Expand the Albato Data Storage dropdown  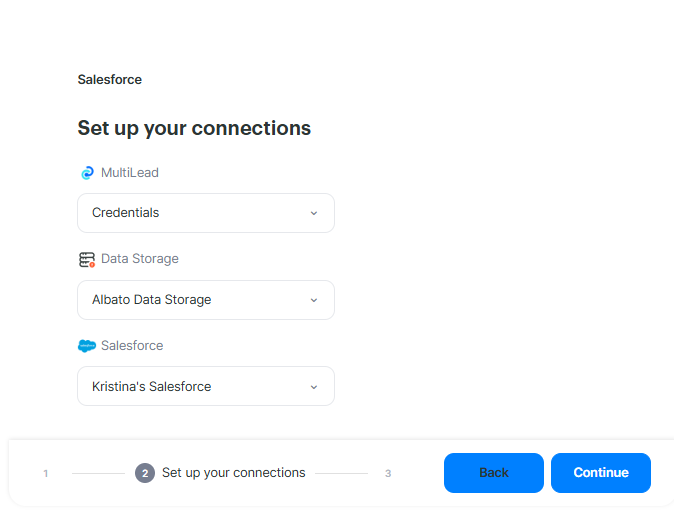[x=205, y=300]
